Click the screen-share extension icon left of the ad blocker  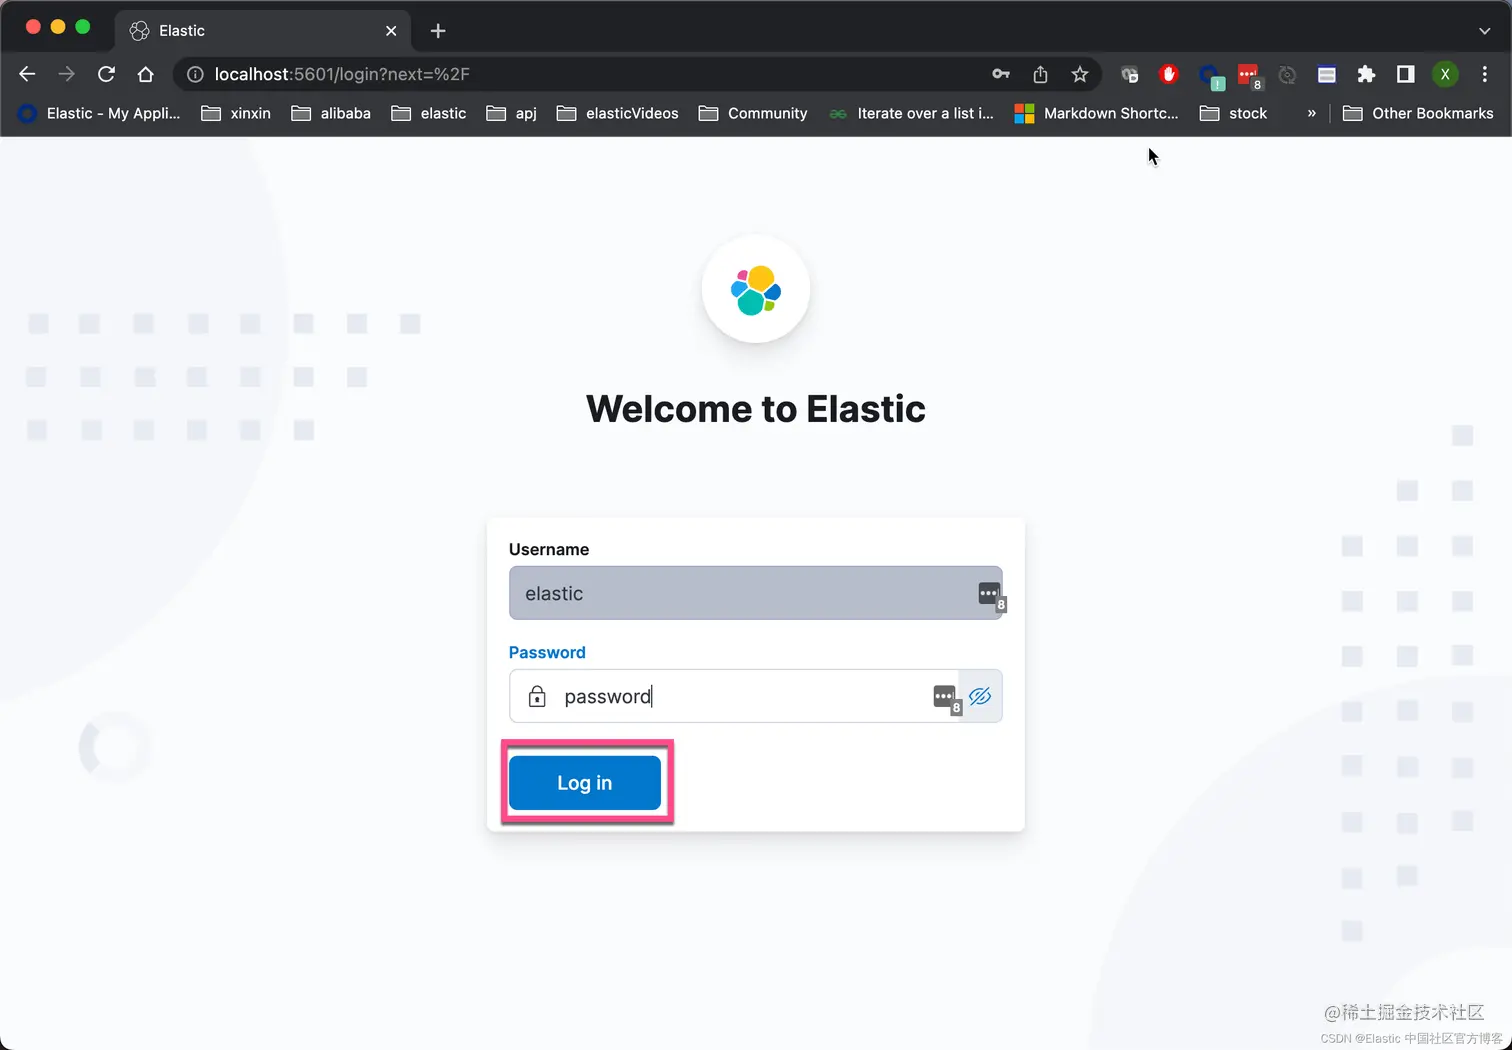pyautogui.click(x=1129, y=74)
